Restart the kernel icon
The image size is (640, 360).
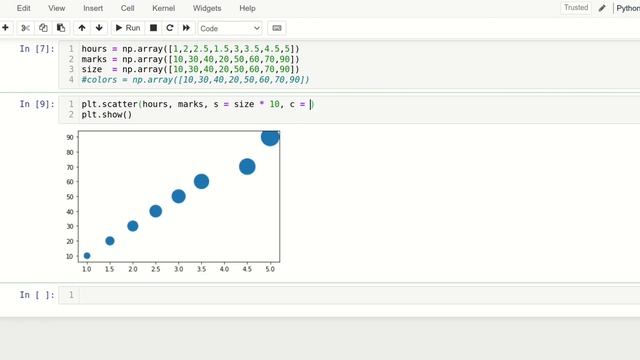coord(170,28)
